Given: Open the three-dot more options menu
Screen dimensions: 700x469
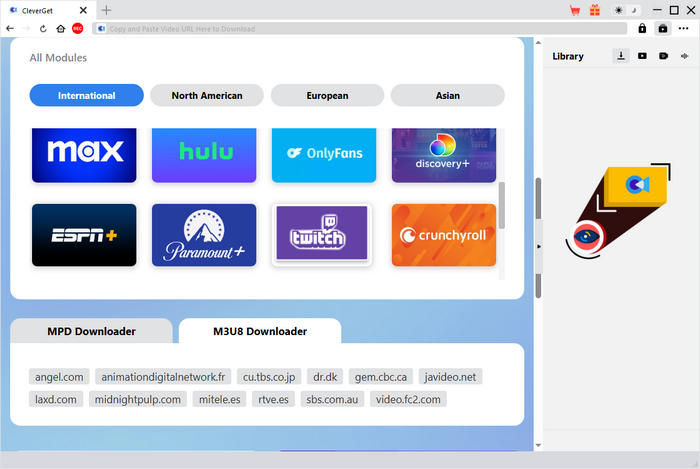Looking at the screenshot, I should click(683, 29).
